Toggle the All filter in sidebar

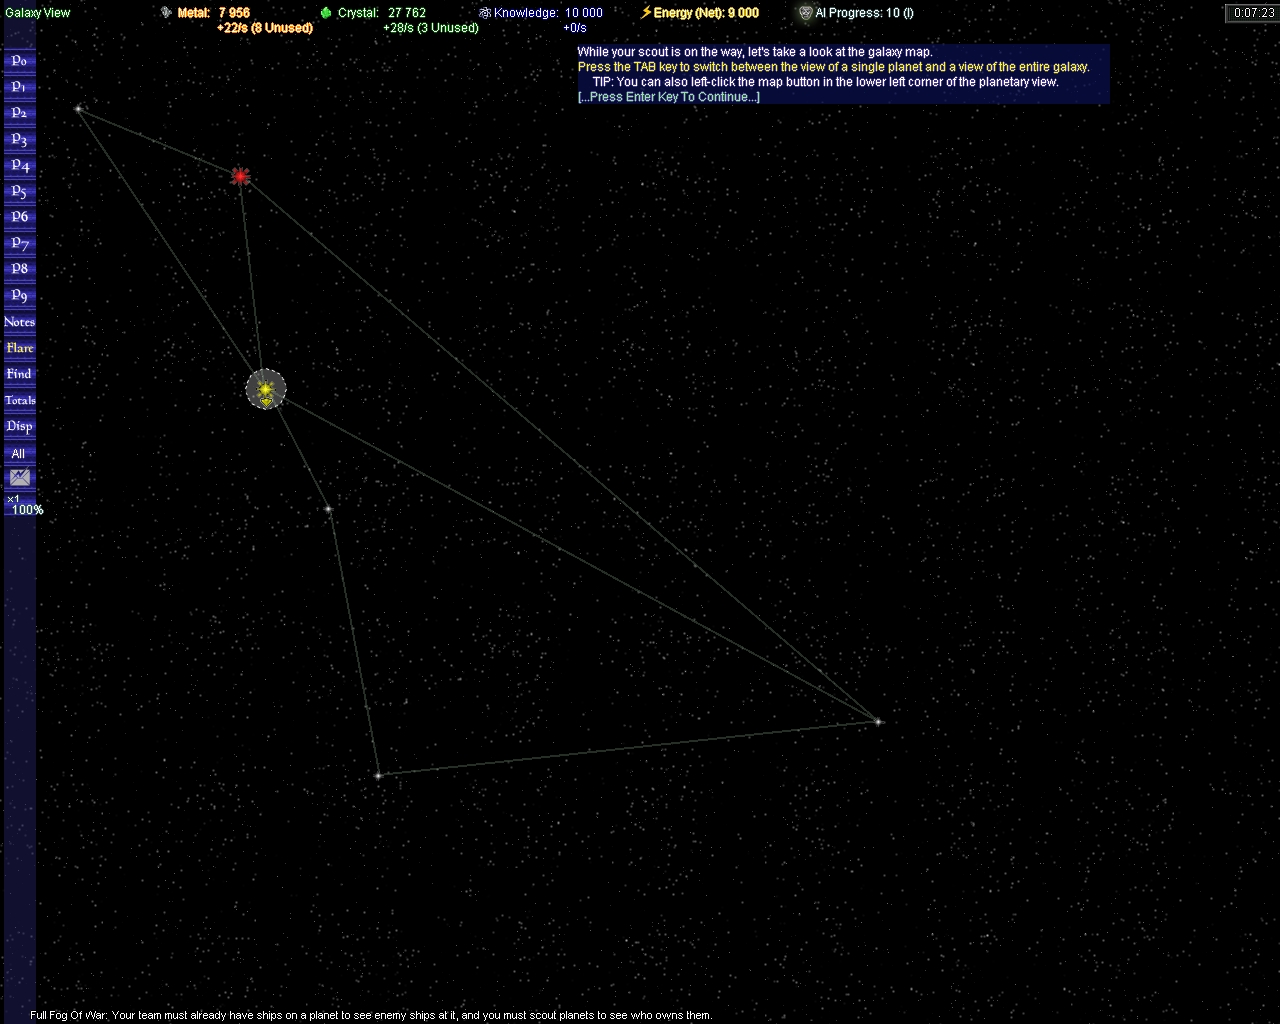coord(19,453)
